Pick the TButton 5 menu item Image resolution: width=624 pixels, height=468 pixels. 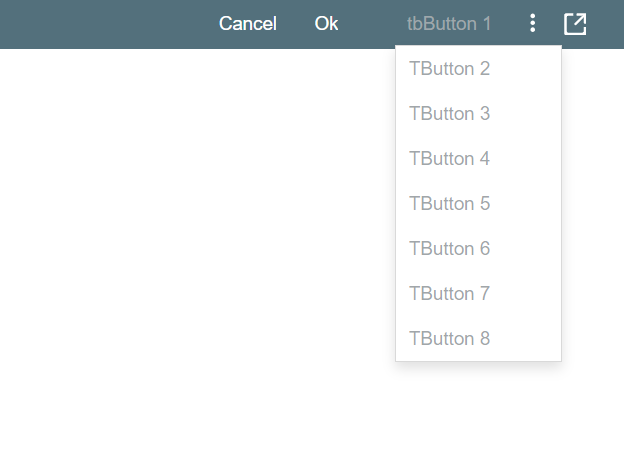pyautogui.click(x=449, y=204)
